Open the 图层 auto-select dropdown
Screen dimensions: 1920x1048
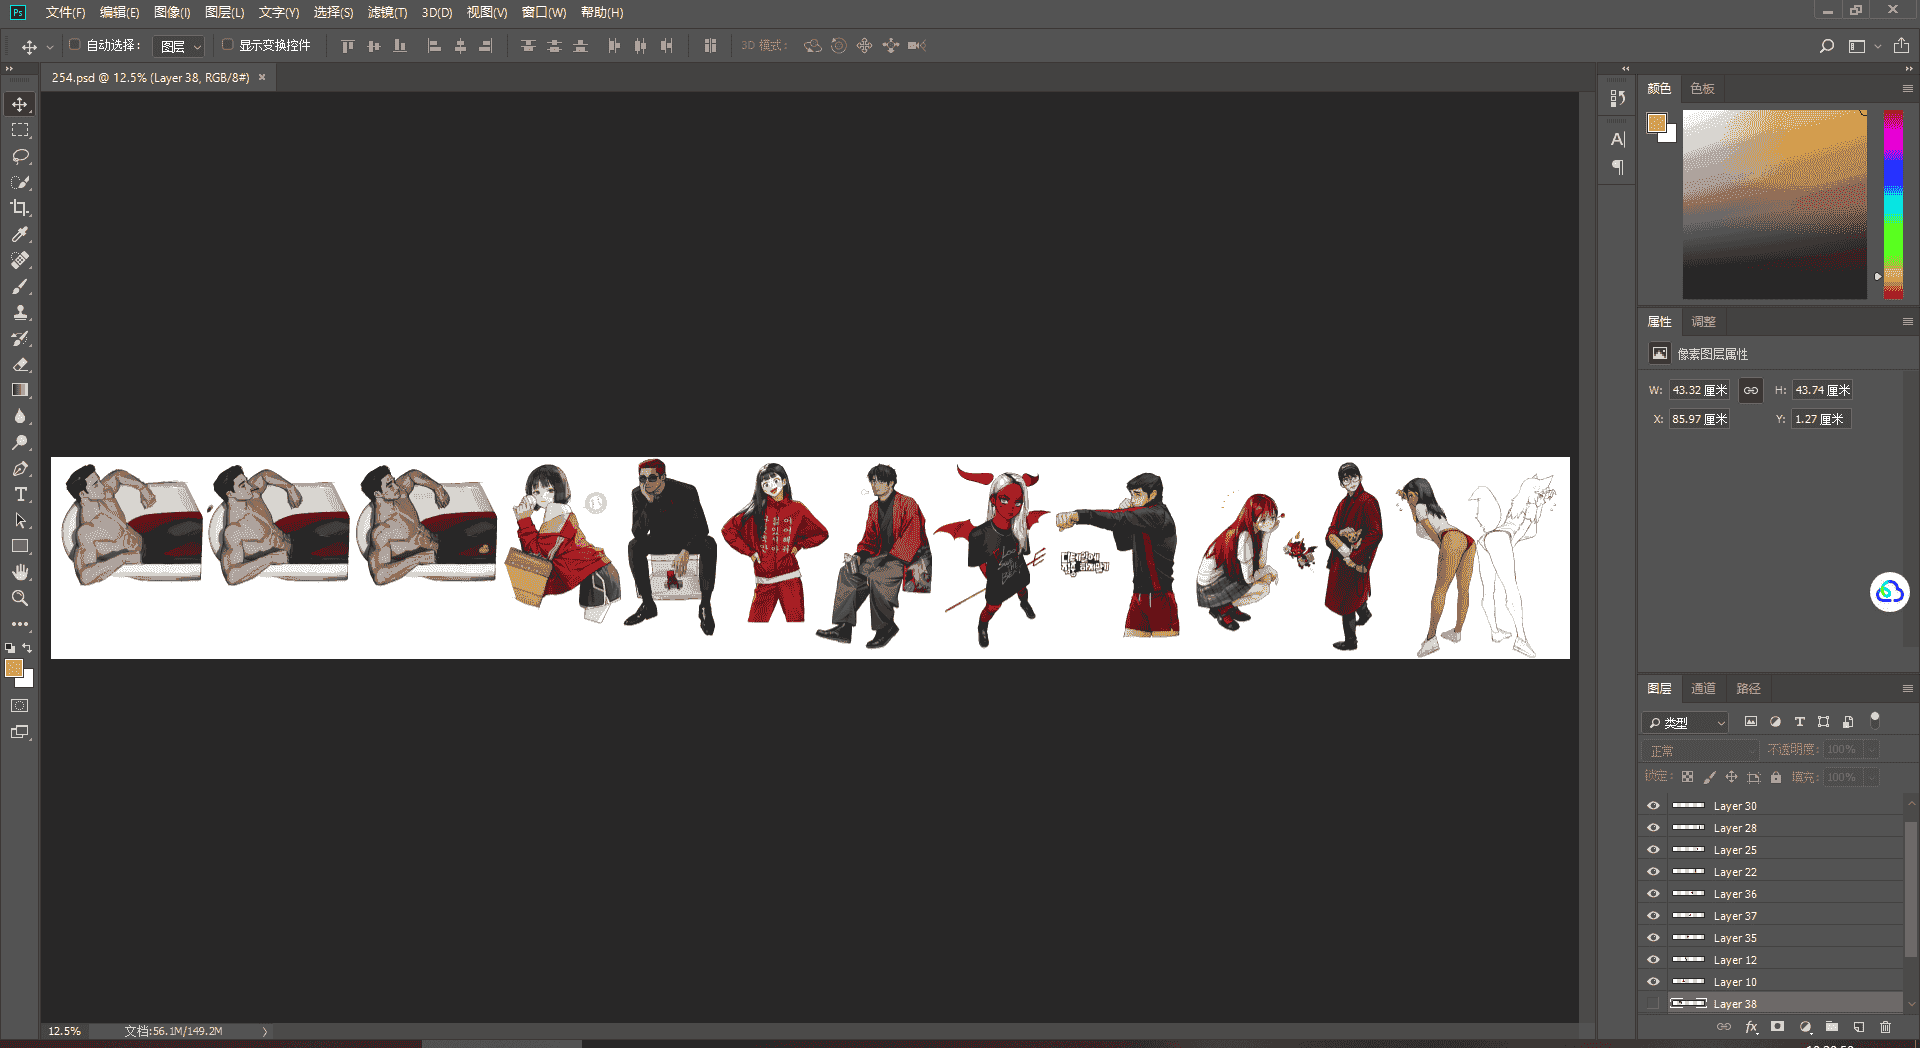(179, 46)
